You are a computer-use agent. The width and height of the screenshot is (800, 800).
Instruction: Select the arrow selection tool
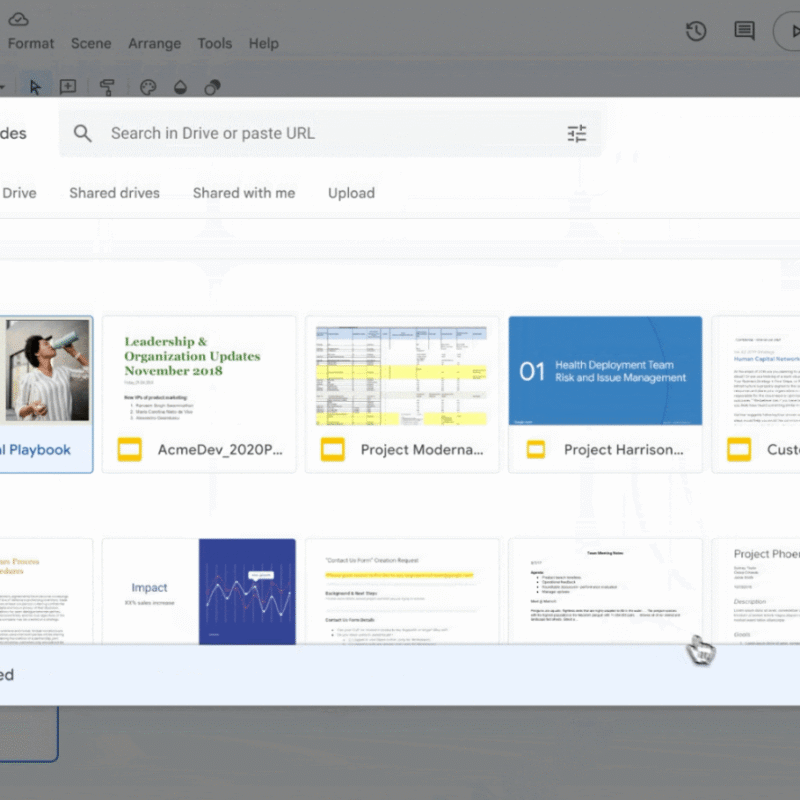[35, 87]
